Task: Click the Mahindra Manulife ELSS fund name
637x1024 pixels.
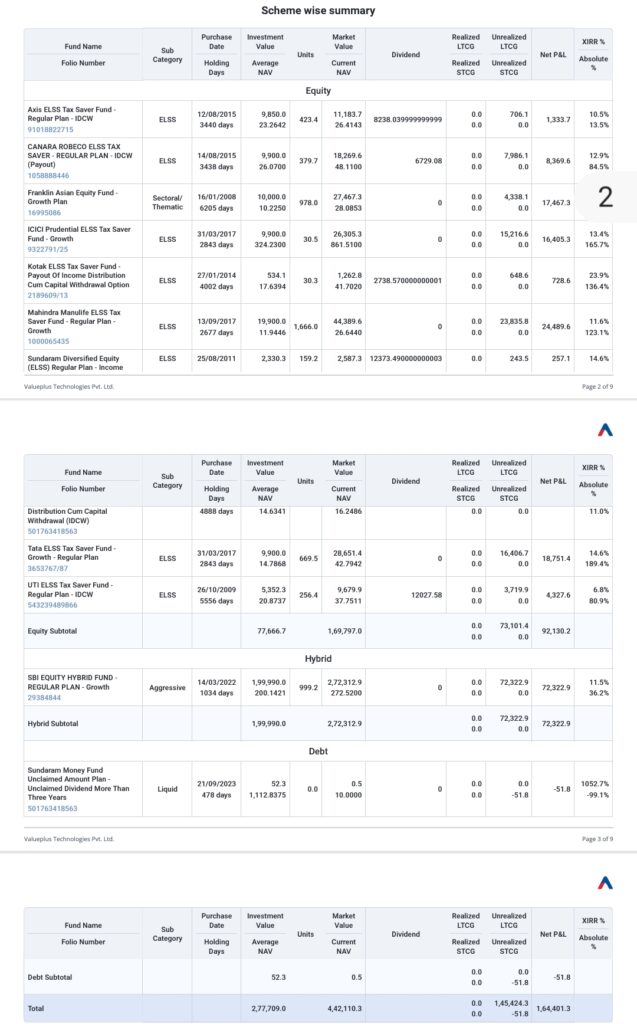Action: 74,321
